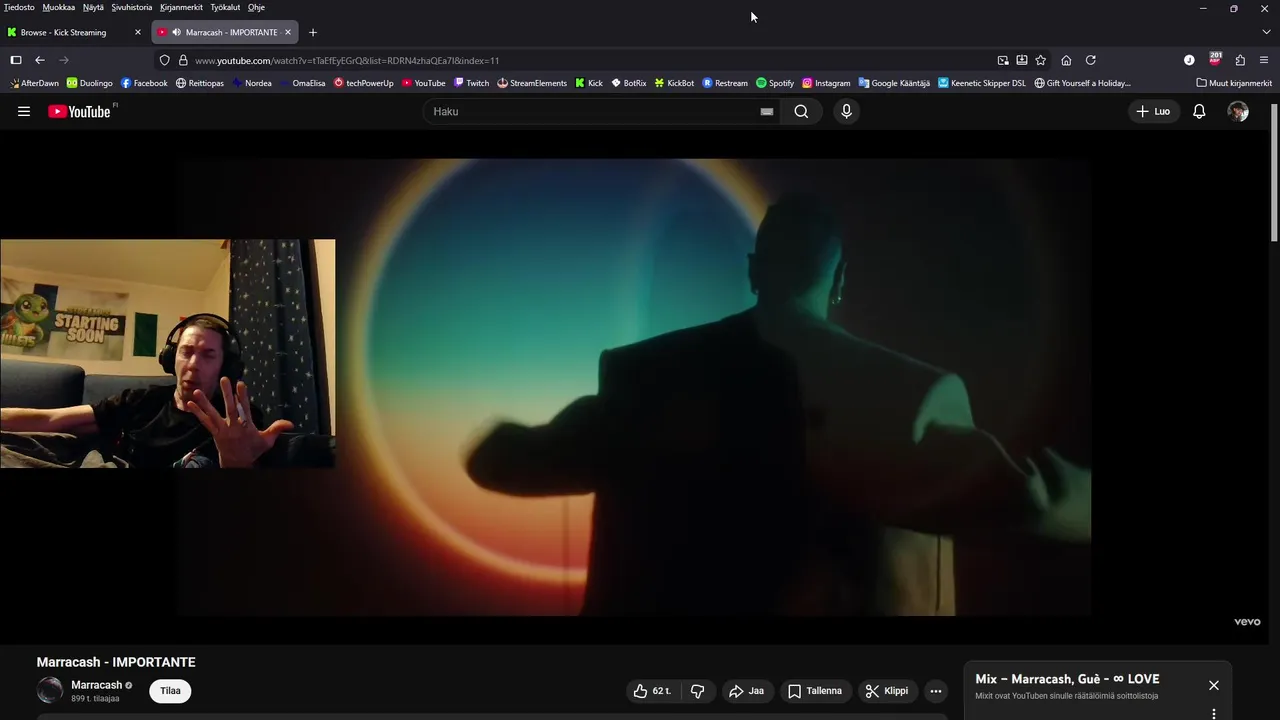The image size is (1280, 720).
Task: Click the URL address bar
Action: 590,60
